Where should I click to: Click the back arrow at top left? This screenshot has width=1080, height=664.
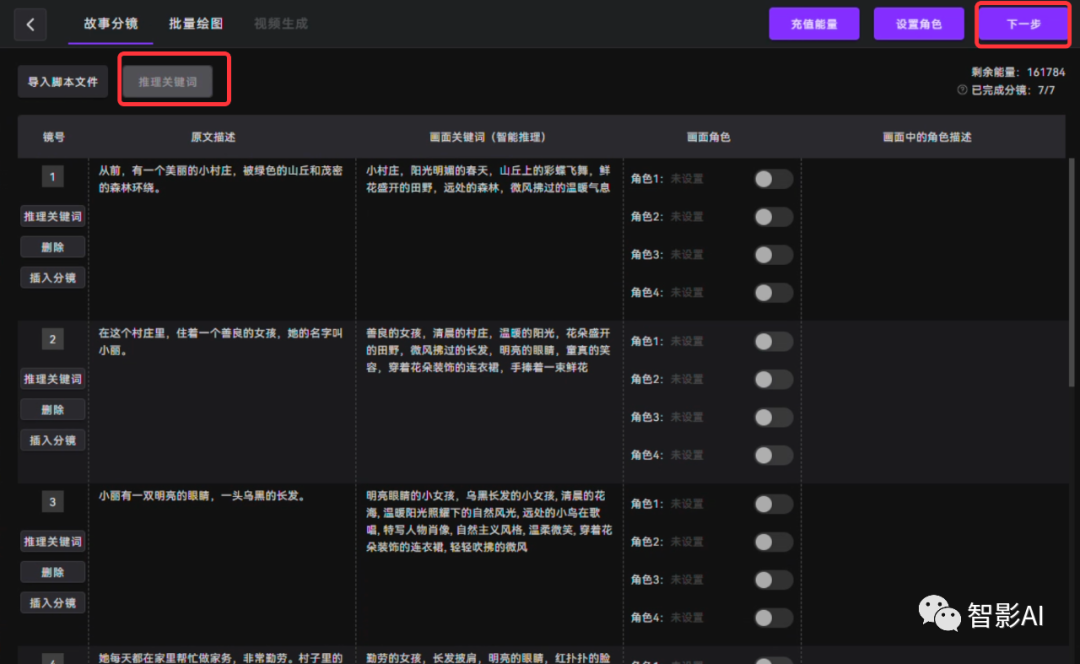30,23
